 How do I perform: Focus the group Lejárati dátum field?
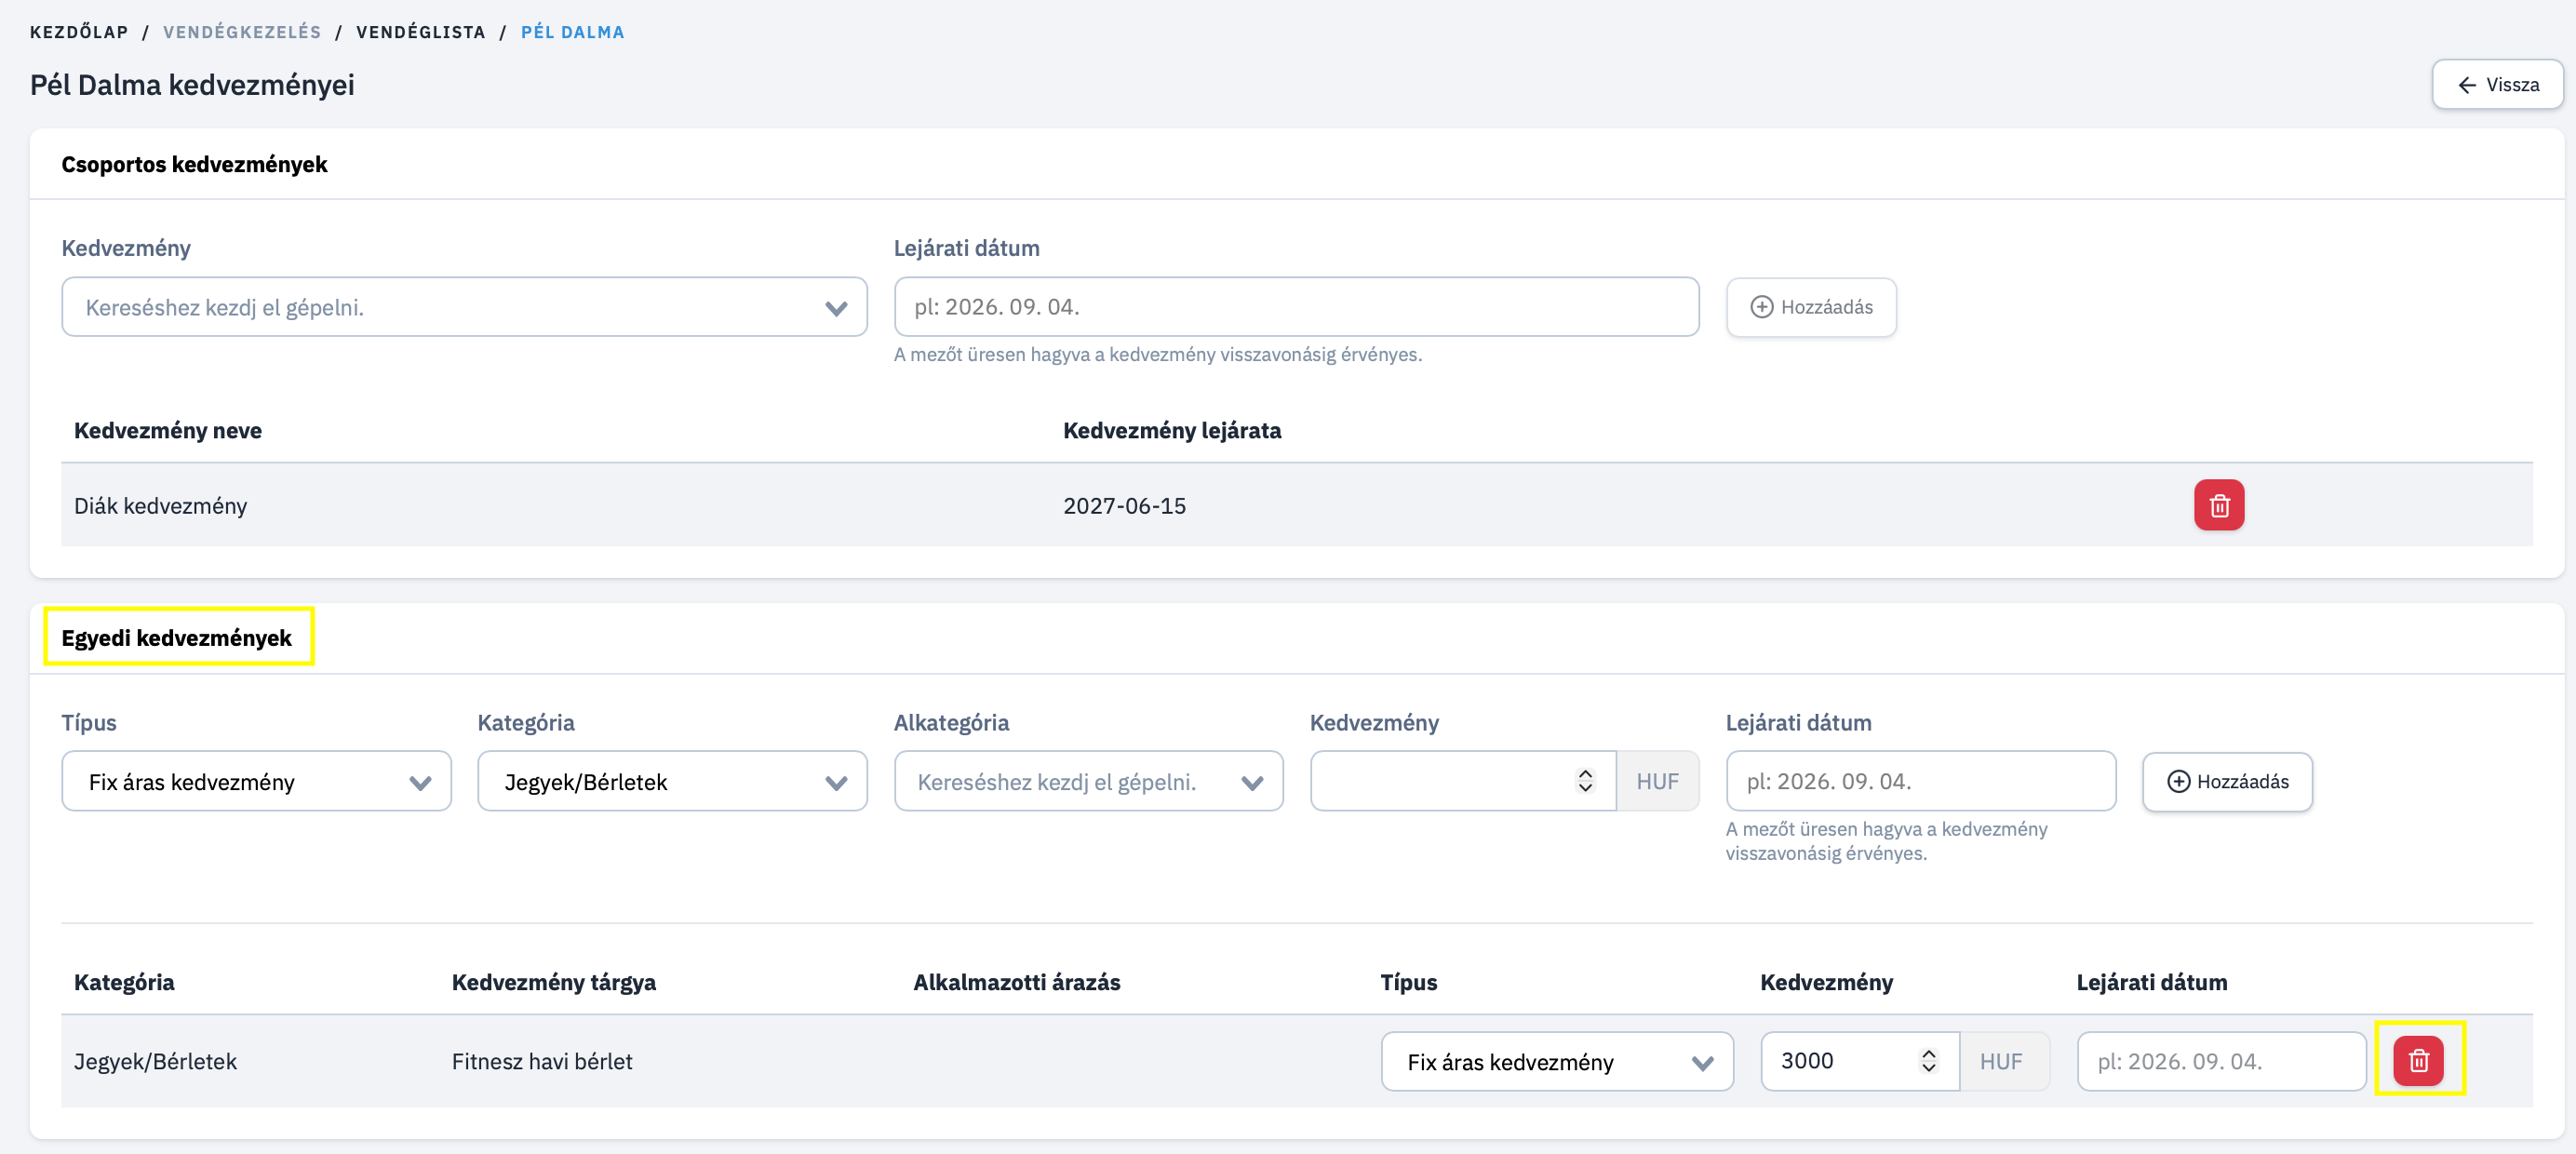[1296, 307]
